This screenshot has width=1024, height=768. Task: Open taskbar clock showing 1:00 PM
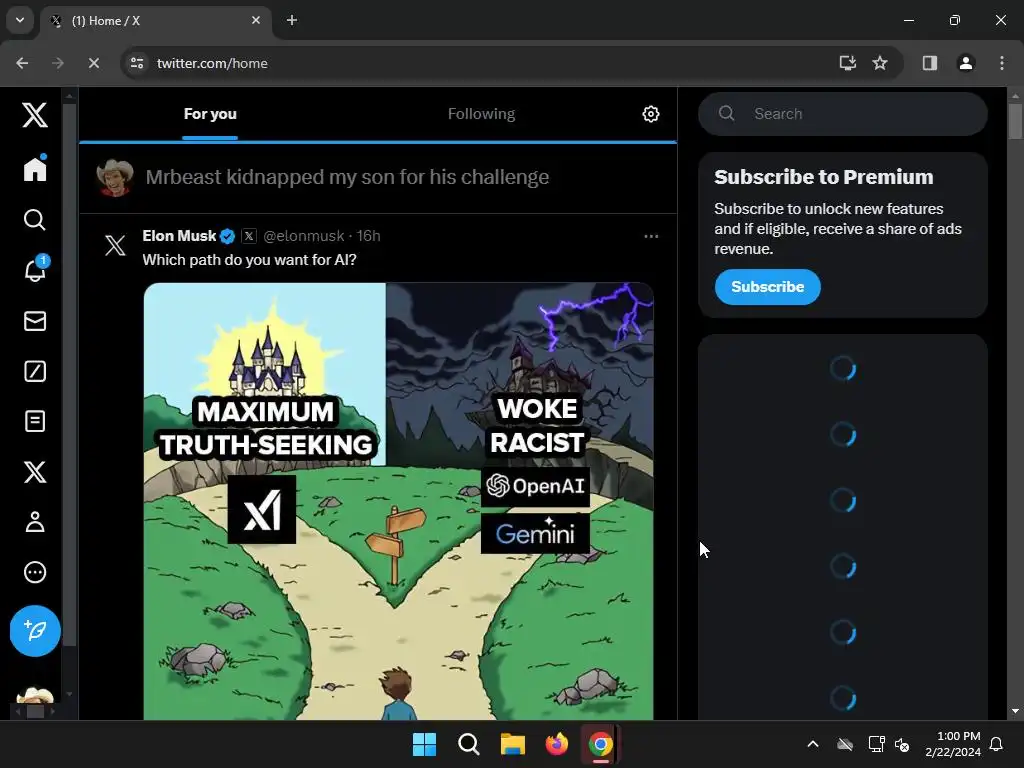click(953, 744)
